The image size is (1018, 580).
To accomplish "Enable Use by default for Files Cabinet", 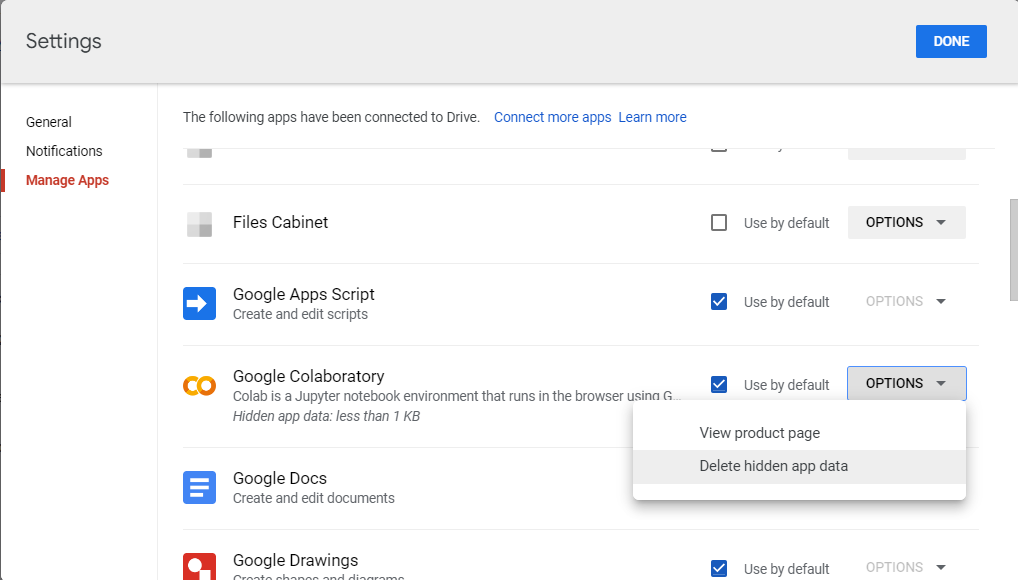I will (x=719, y=222).
